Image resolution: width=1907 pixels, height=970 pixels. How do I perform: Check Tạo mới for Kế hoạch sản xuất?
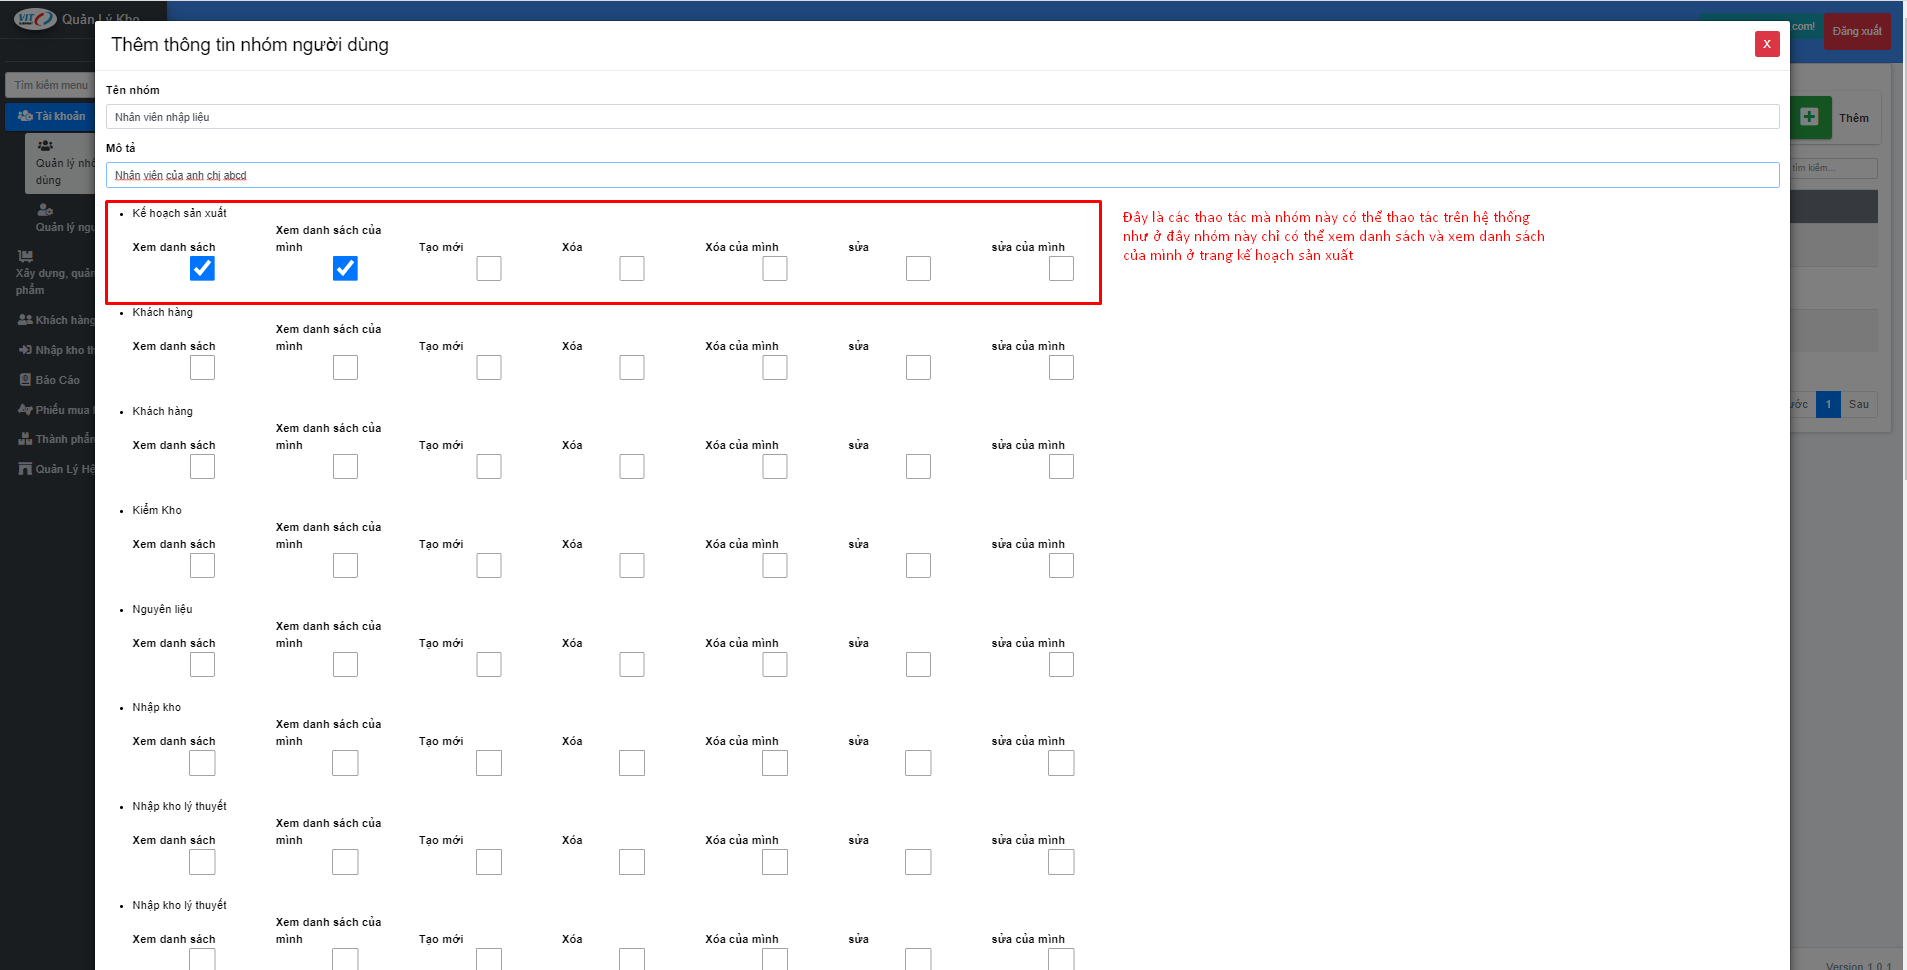pyautogui.click(x=489, y=268)
